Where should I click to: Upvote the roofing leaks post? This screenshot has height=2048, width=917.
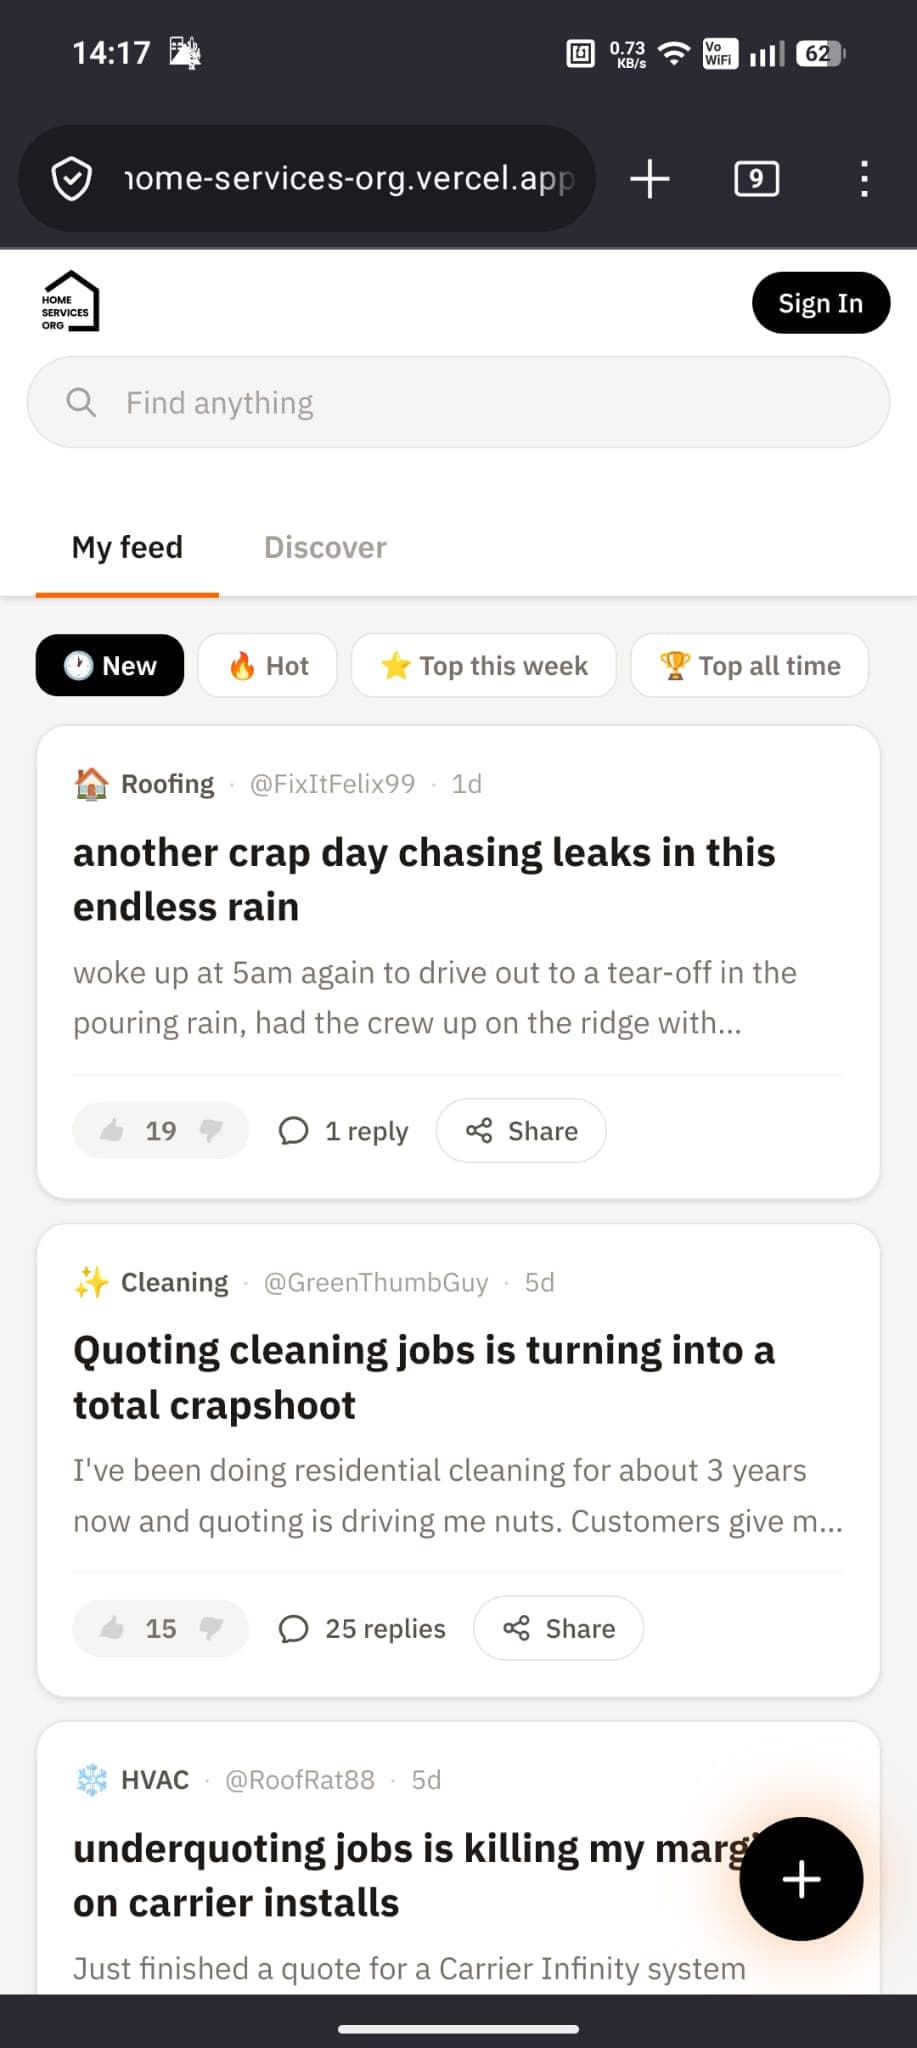tap(112, 1131)
